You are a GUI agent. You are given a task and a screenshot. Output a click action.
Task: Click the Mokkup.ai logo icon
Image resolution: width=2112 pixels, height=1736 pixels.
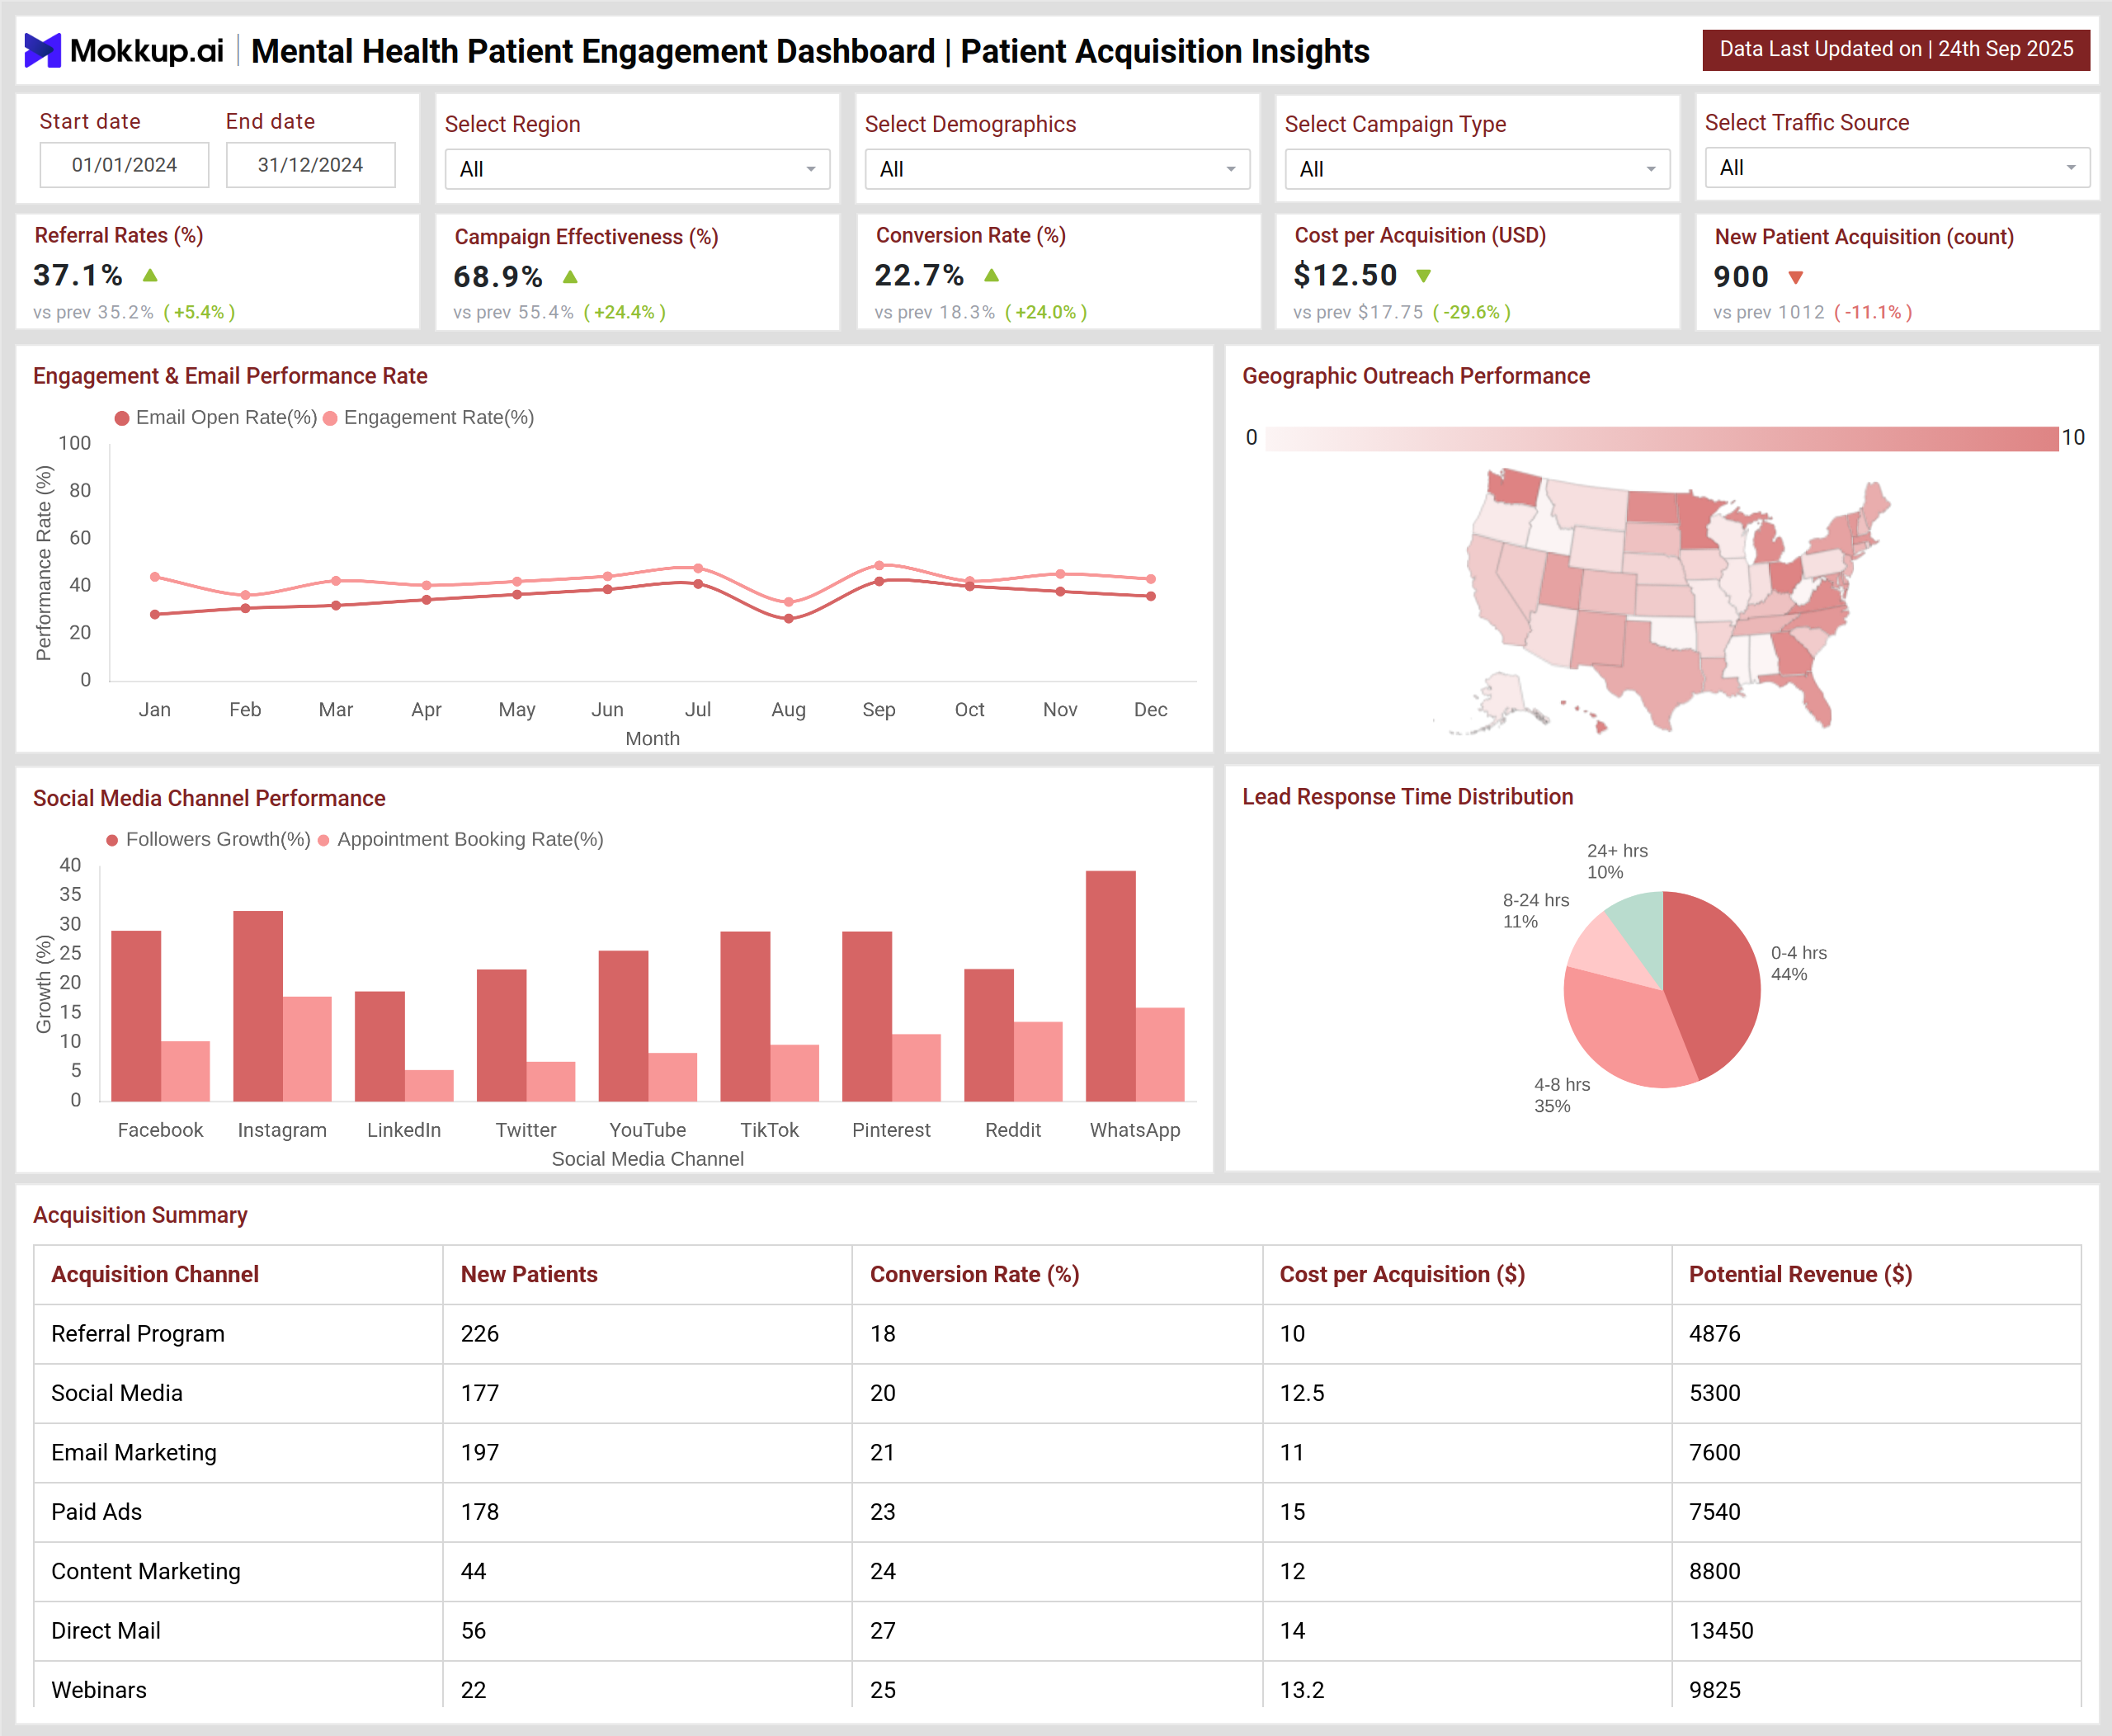[42, 50]
